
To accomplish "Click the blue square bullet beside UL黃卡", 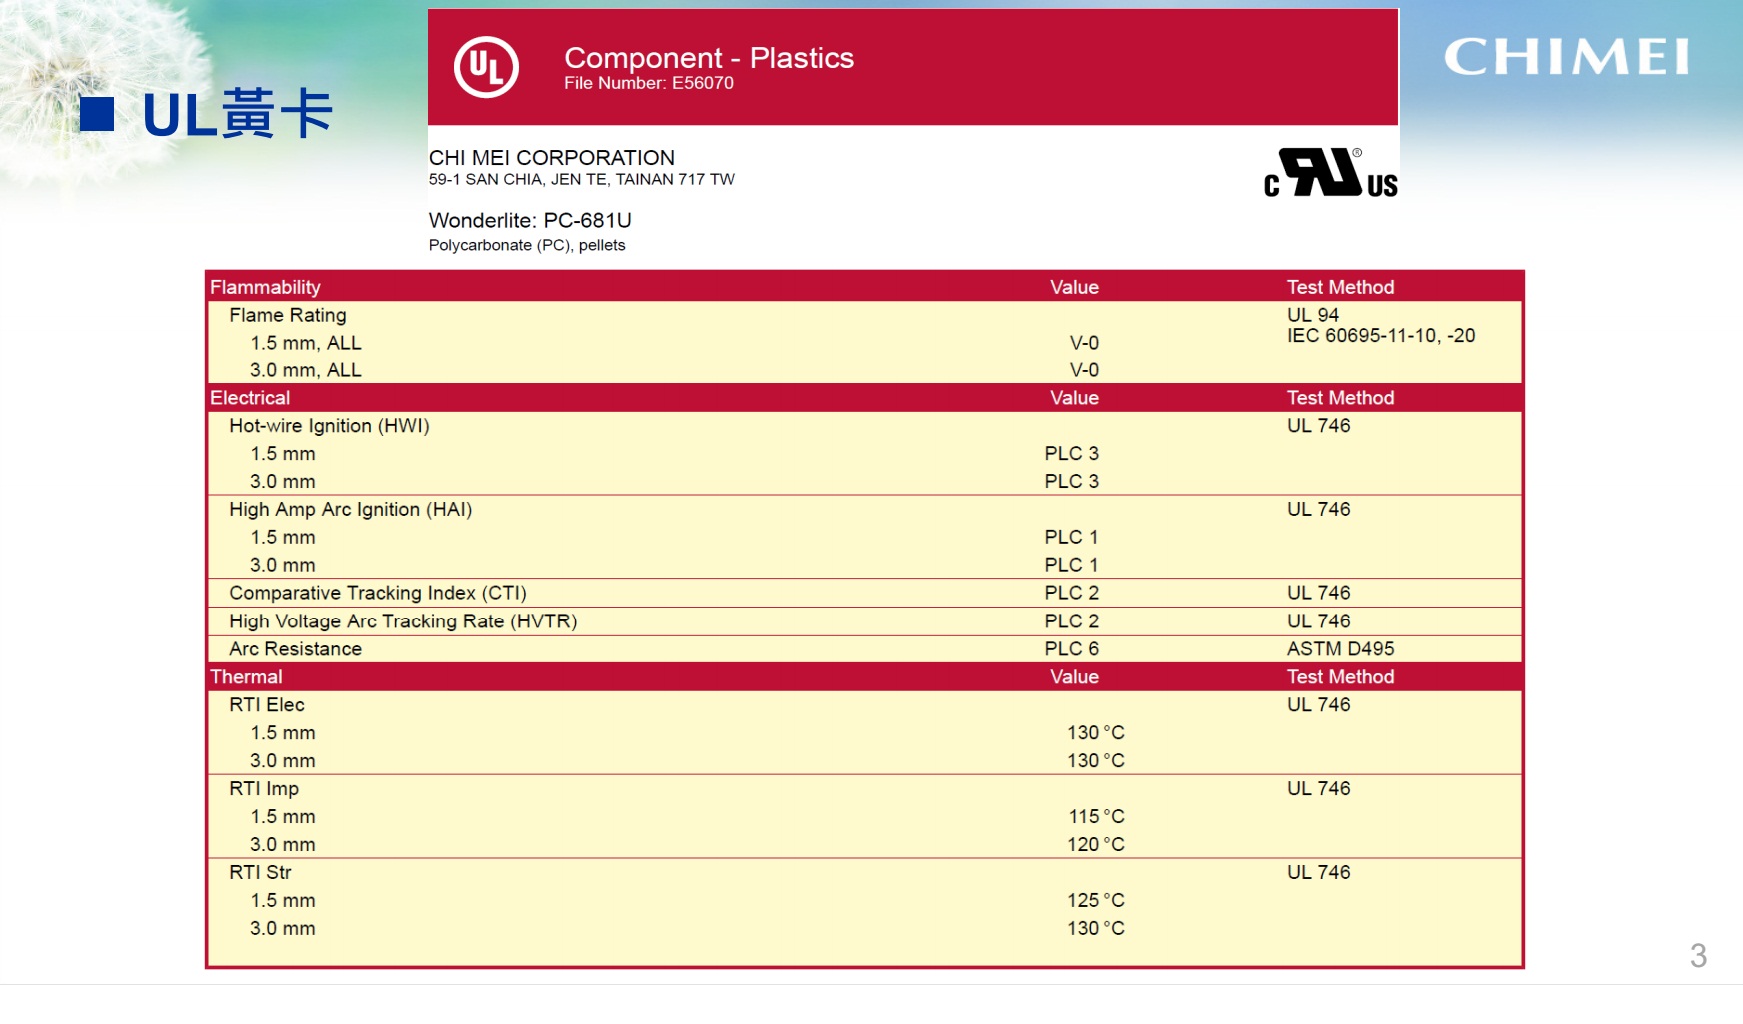I will click(x=97, y=114).
